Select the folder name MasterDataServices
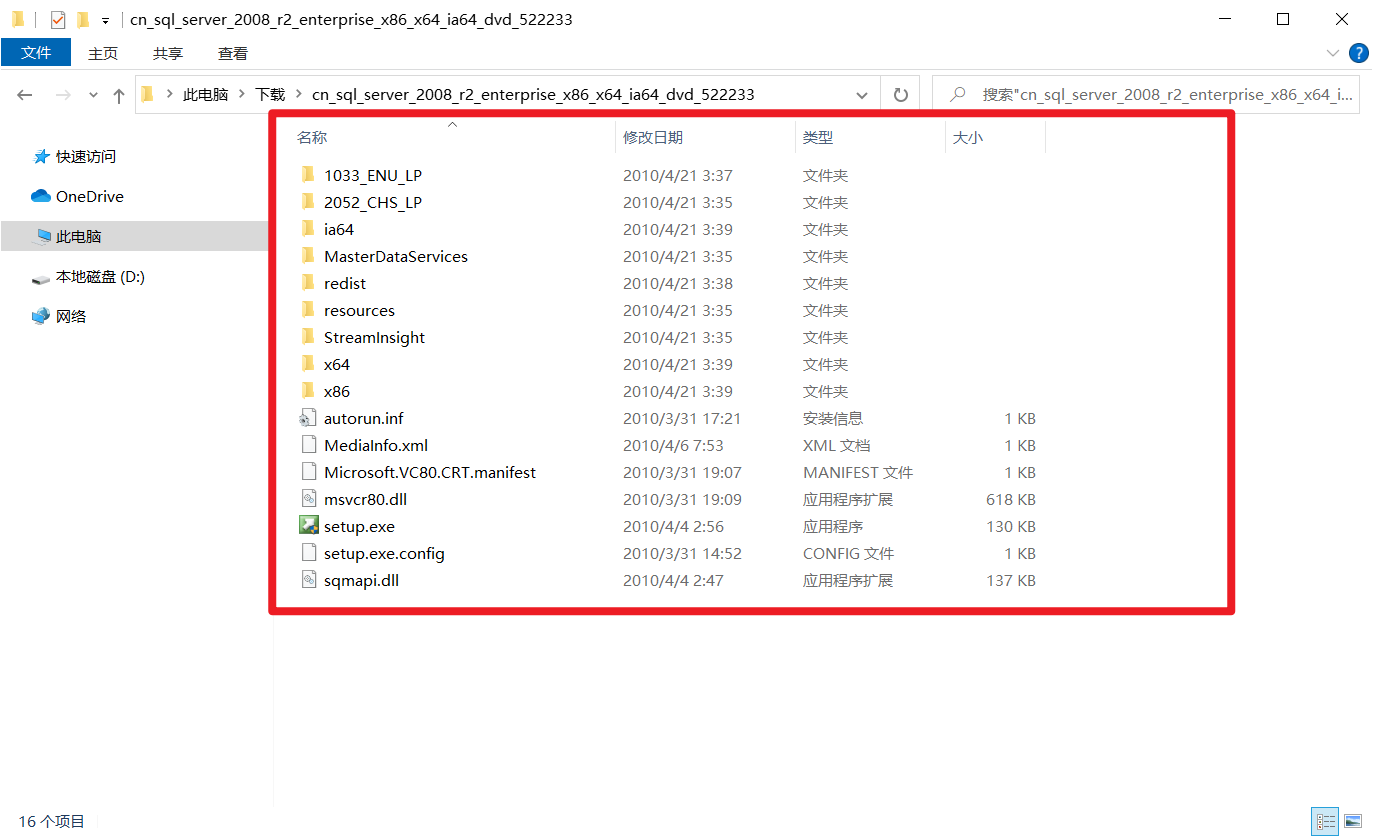 click(x=396, y=256)
